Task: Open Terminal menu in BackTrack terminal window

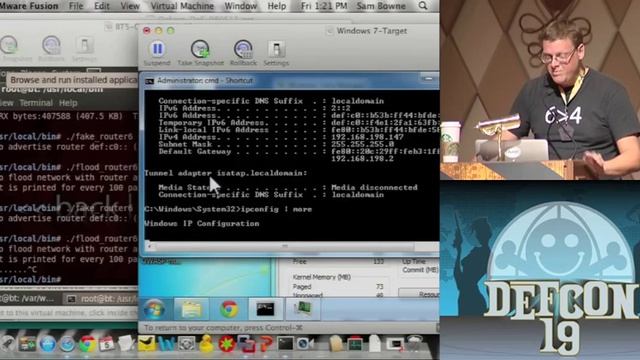Action: click(36, 103)
